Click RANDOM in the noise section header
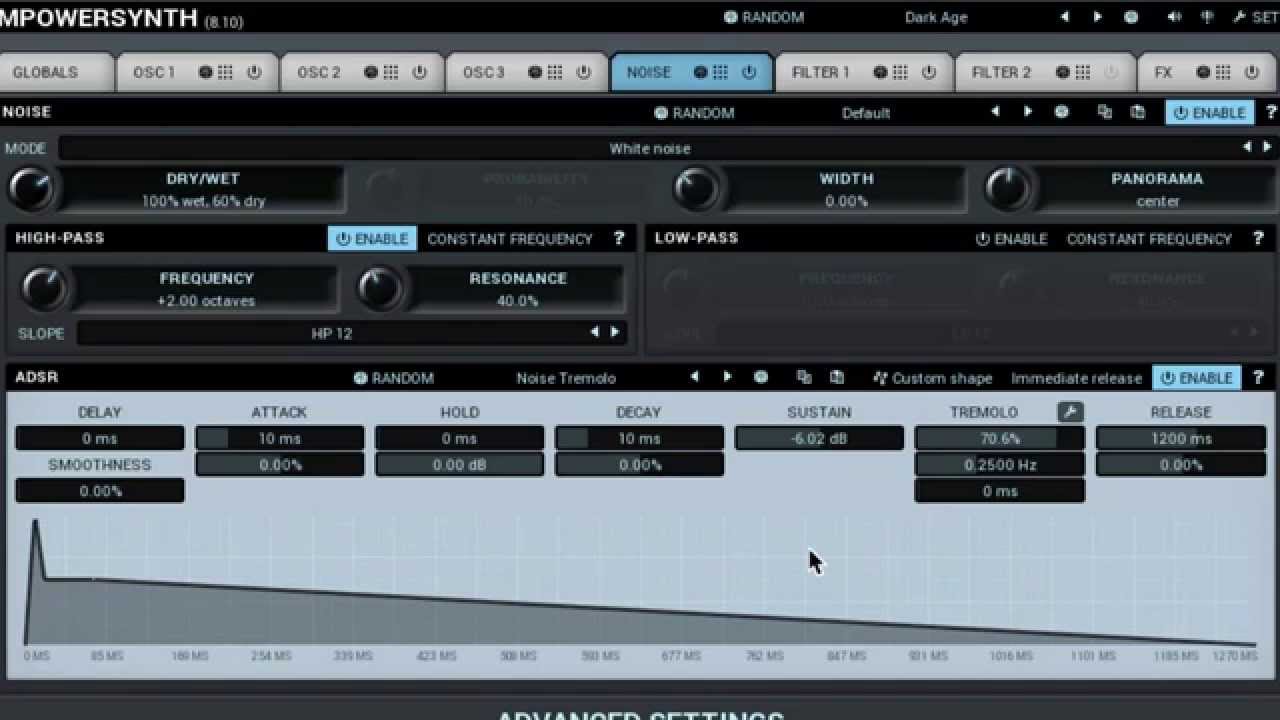 click(694, 113)
